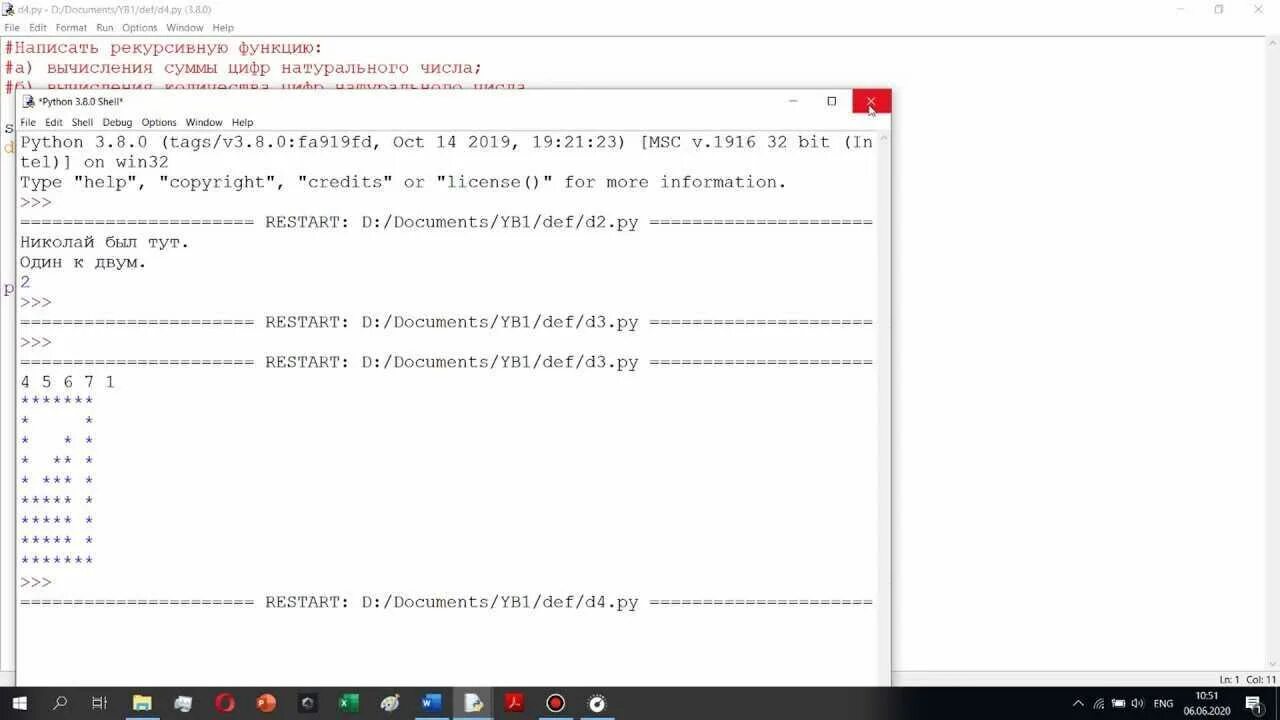Open Windows Start menu
Image resolution: width=1280 pixels, height=720 pixels.
pyautogui.click(x=19, y=703)
